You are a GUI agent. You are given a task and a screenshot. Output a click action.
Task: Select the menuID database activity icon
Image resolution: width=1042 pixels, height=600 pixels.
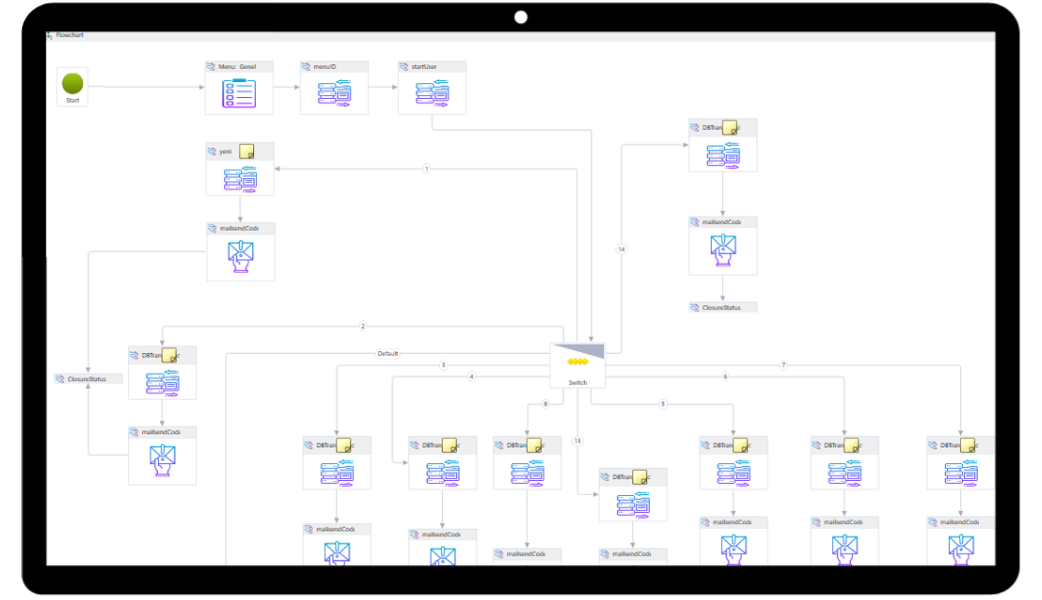[334, 94]
